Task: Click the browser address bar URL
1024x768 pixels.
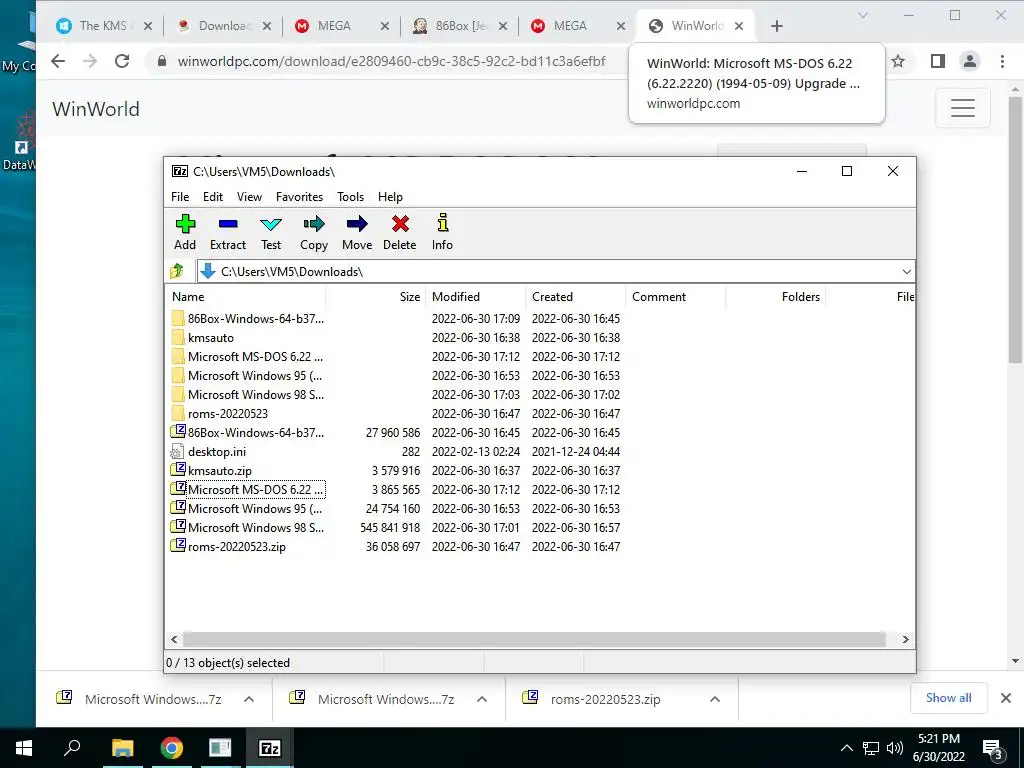Action: click(391, 61)
